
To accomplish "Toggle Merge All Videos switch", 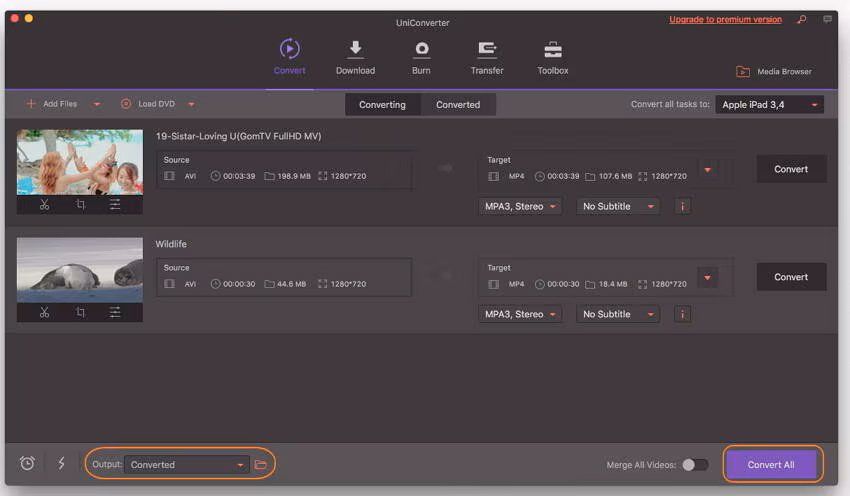I will point(695,465).
